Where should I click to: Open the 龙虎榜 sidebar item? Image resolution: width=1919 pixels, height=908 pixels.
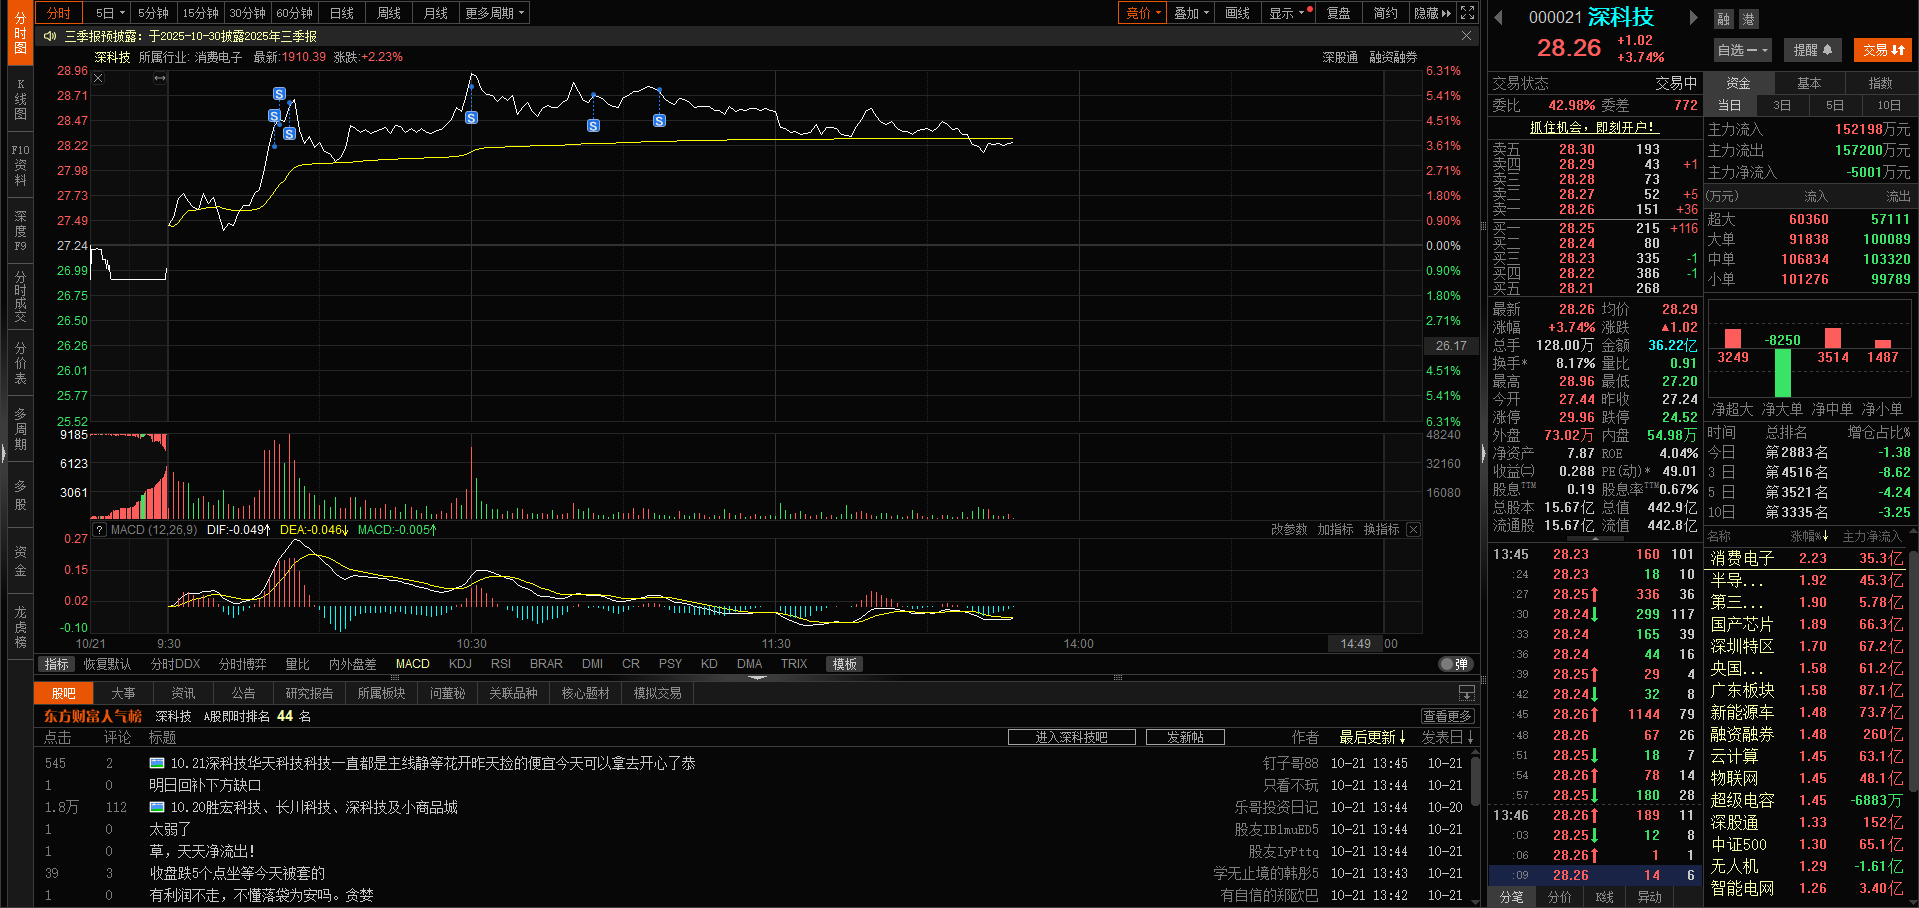20,627
